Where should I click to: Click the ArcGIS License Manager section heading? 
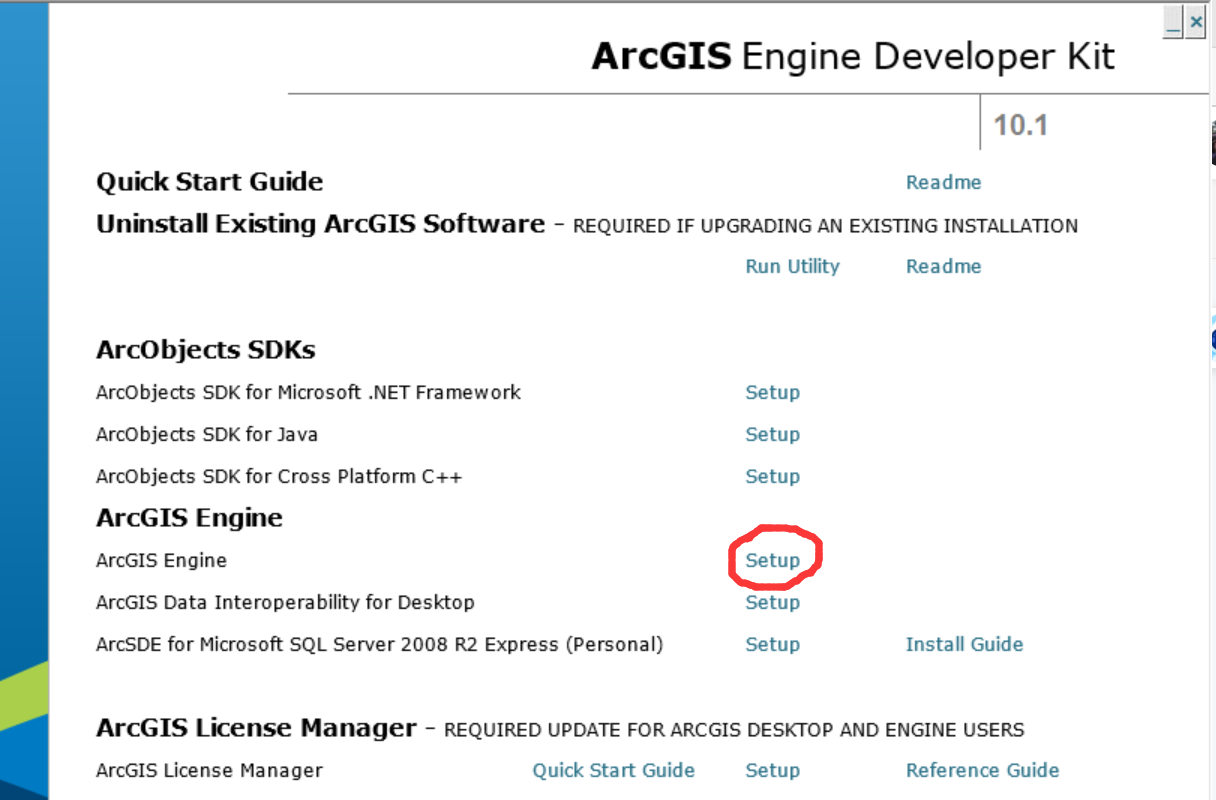point(256,728)
